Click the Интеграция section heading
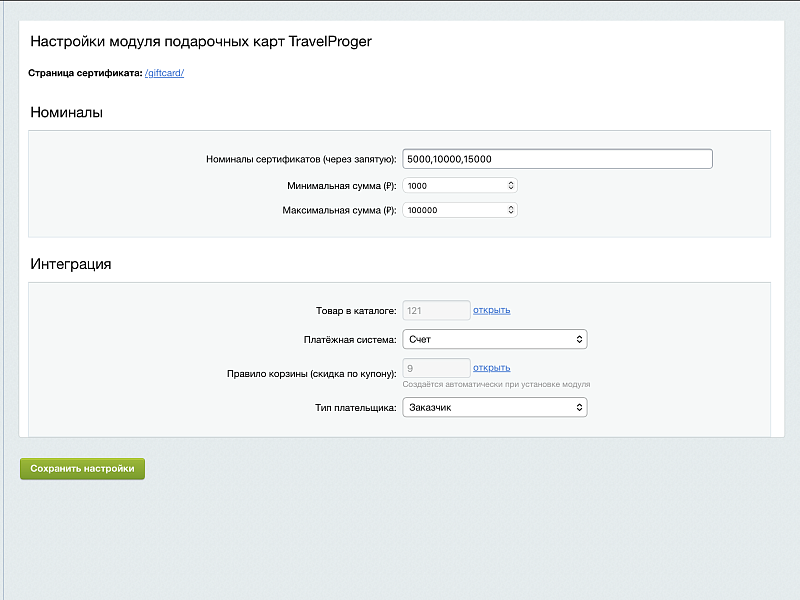Viewport: 800px width, 600px height. [70, 264]
